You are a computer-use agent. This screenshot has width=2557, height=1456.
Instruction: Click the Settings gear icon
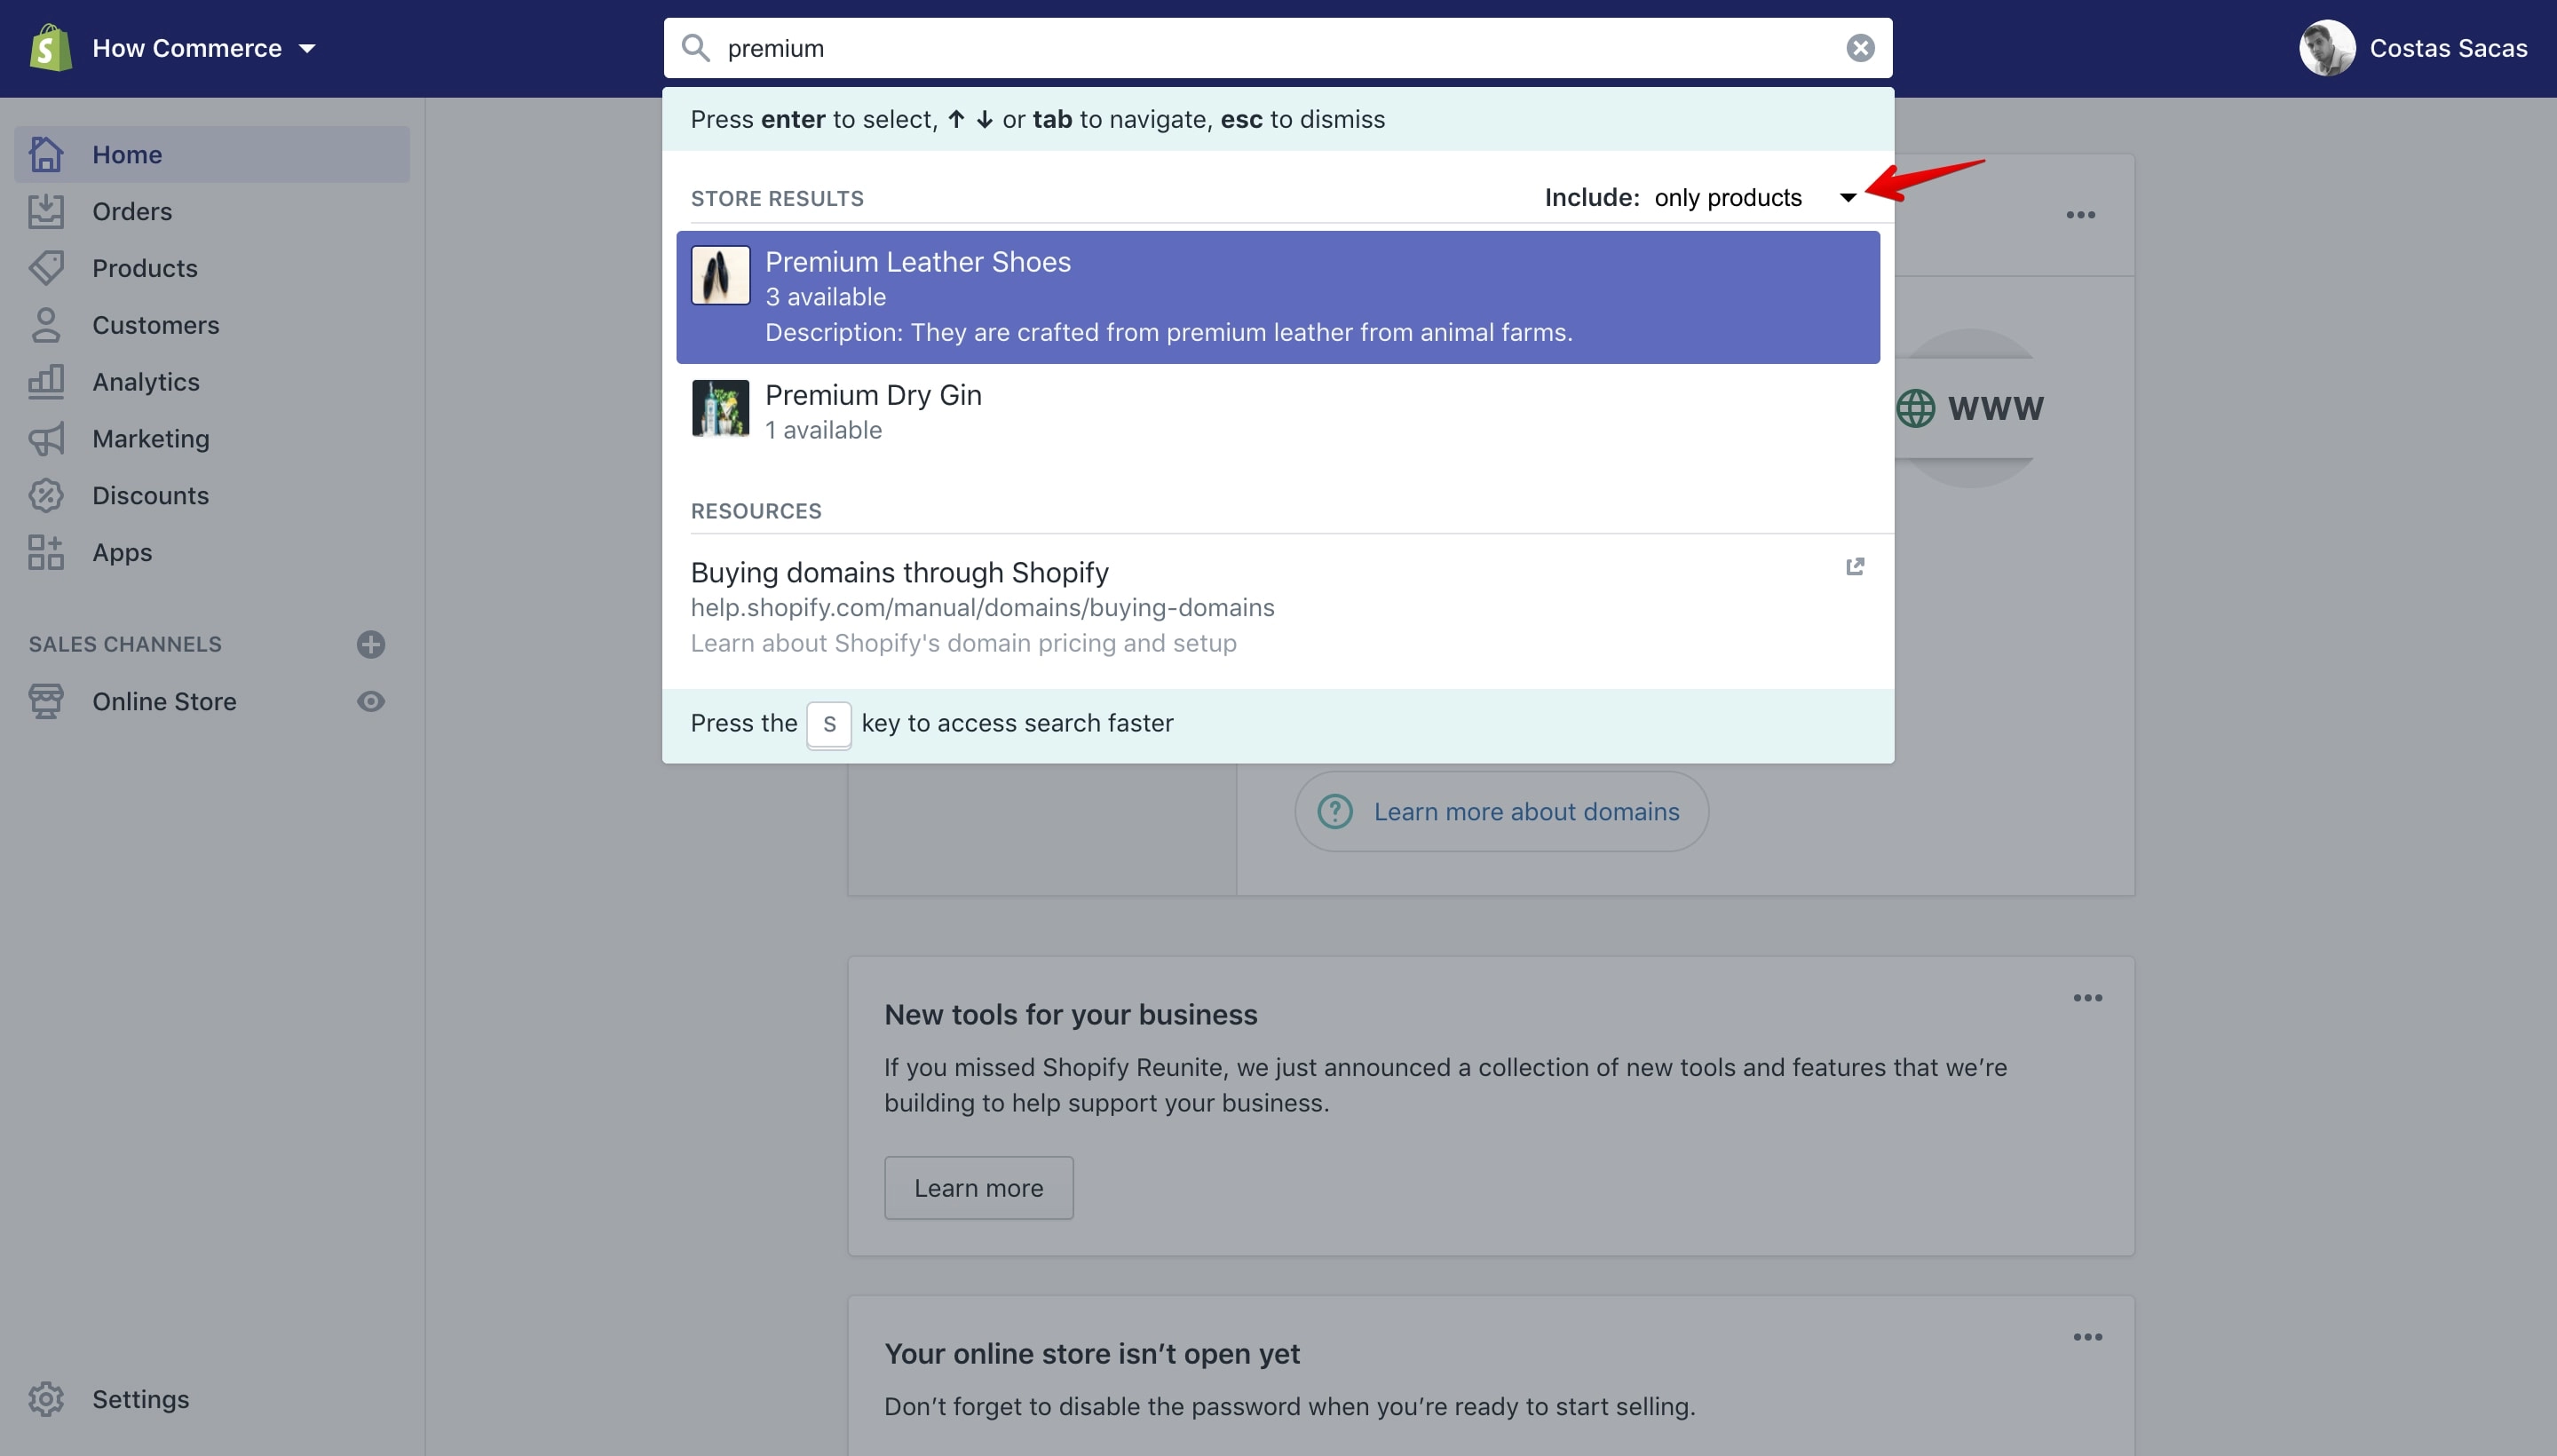(x=46, y=1399)
